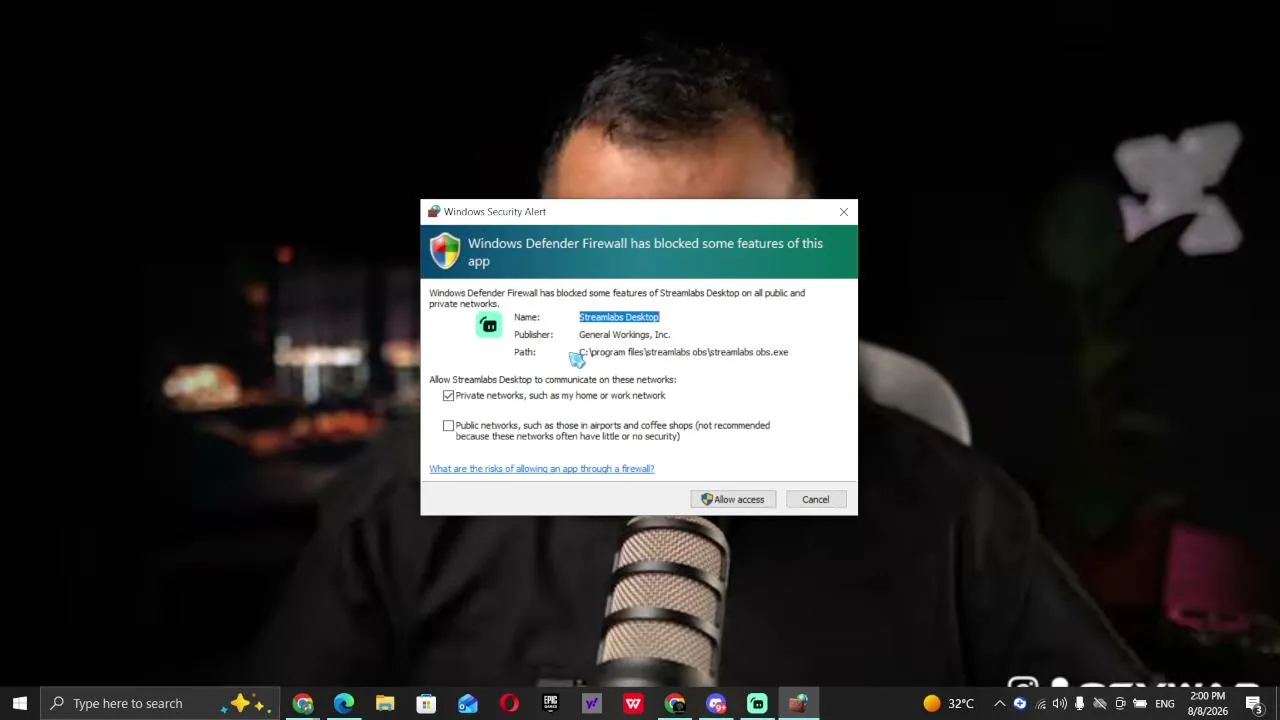
Task: Click the Meet Now camera tray icon
Action: 1120,704
